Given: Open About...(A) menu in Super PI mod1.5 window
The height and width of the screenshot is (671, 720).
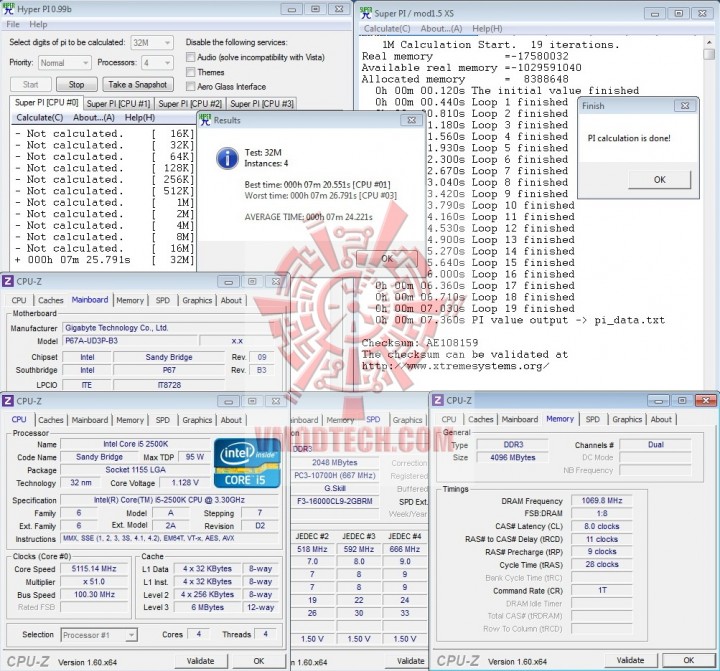Looking at the screenshot, I should tap(441, 28).
